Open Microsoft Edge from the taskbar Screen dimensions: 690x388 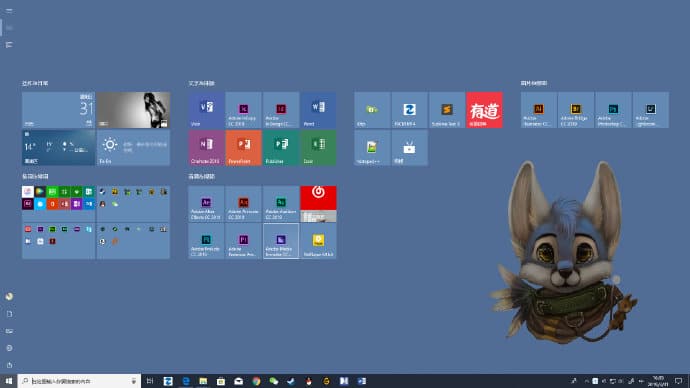(186, 381)
